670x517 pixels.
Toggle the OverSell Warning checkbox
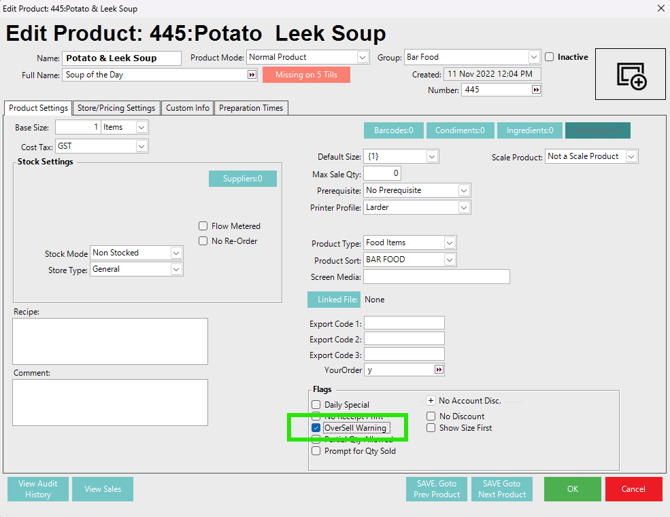[316, 428]
